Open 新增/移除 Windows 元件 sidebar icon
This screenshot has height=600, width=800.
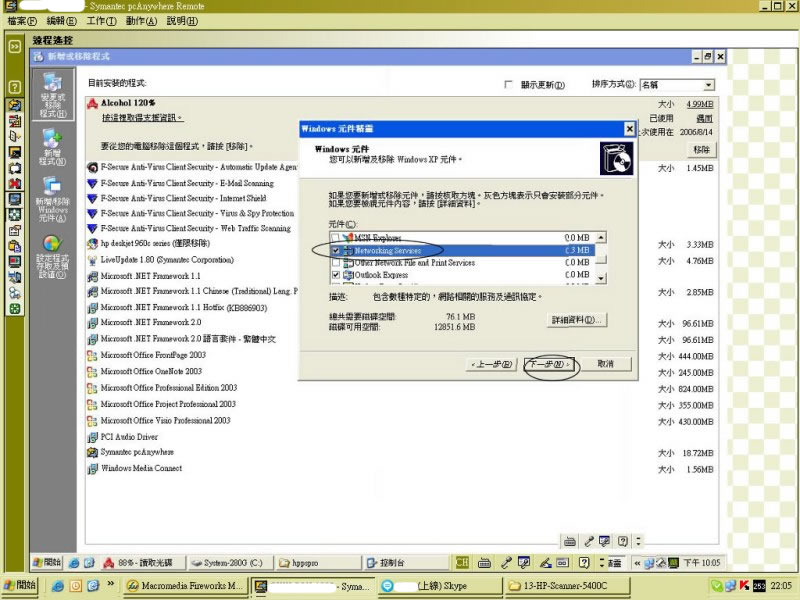[53, 199]
